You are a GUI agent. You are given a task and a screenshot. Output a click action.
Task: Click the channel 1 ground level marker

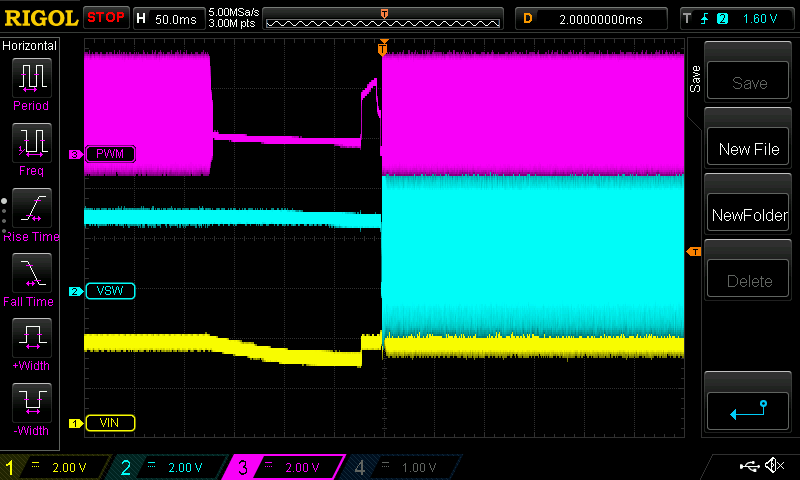pyautogui.click(x=76, y=423)
